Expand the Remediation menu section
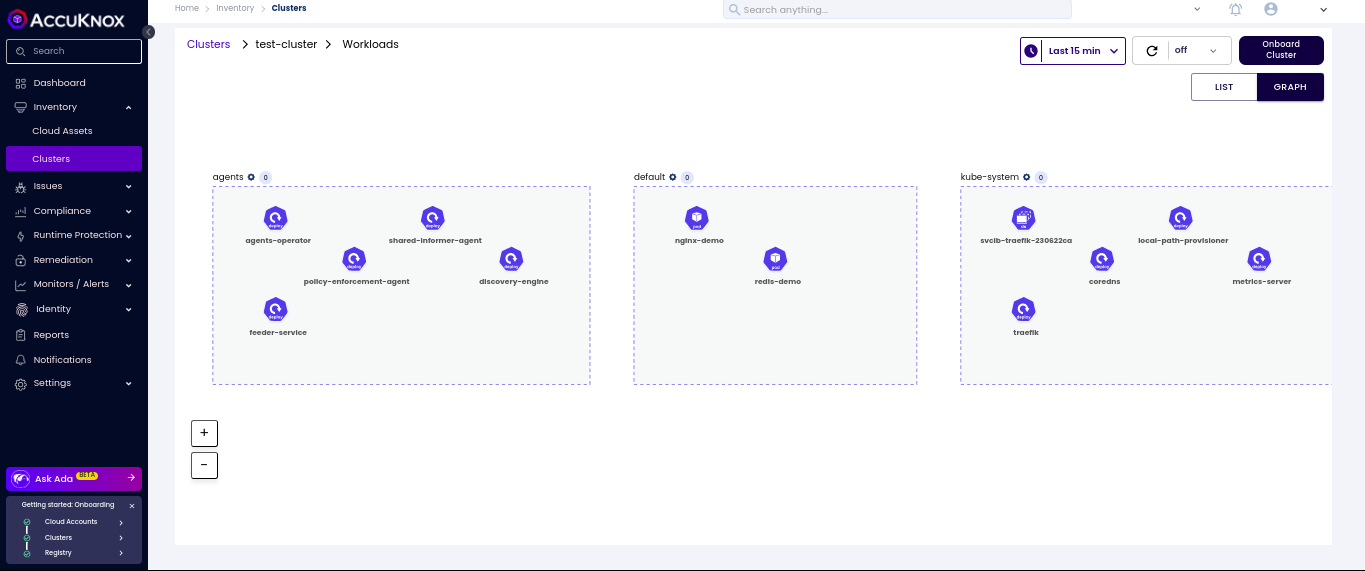 (x=128, y=260)
